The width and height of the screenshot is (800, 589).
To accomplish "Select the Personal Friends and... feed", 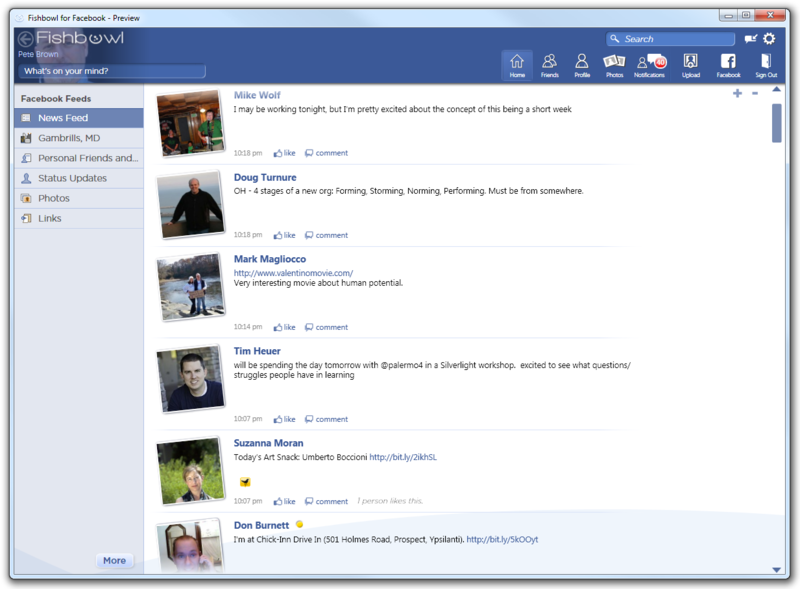I will (x=79, y=158).
